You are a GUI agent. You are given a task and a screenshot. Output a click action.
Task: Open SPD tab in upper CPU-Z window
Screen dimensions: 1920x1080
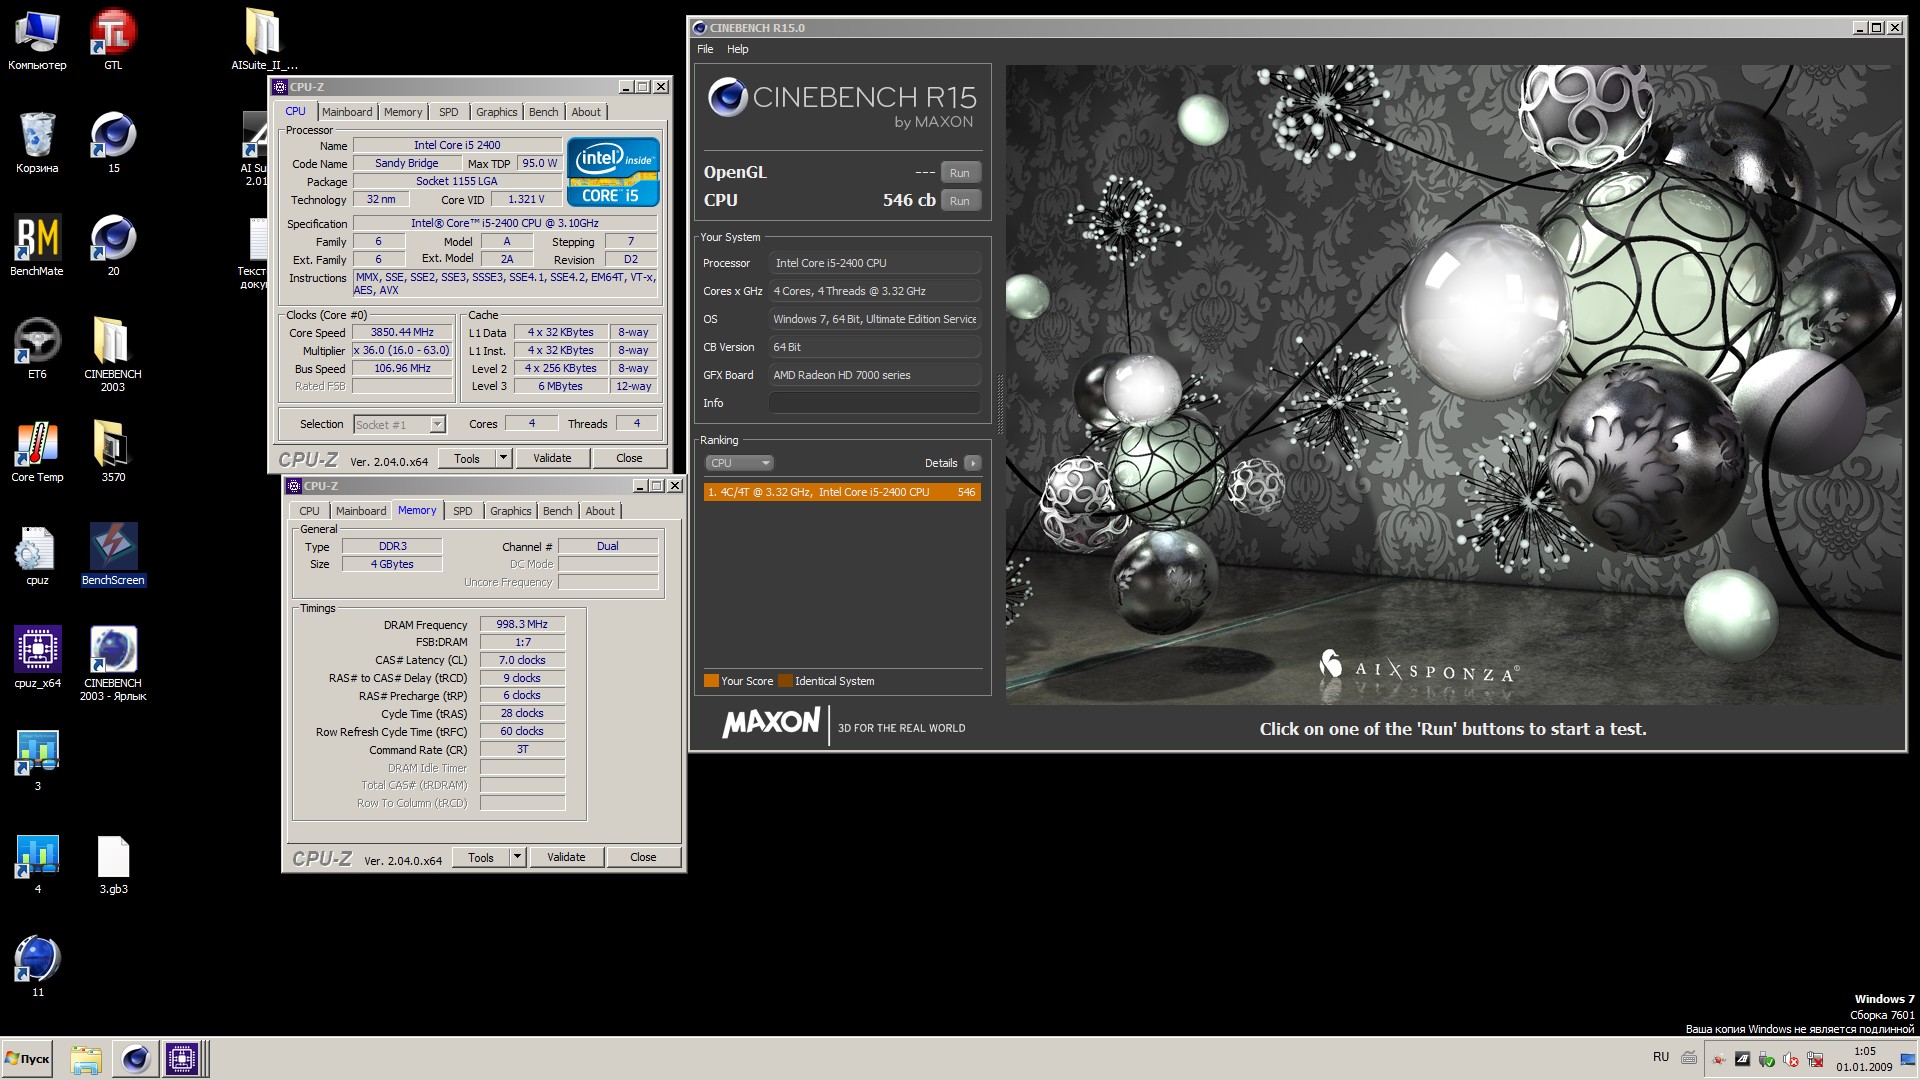pyautogui.click(x=449, y=112)
